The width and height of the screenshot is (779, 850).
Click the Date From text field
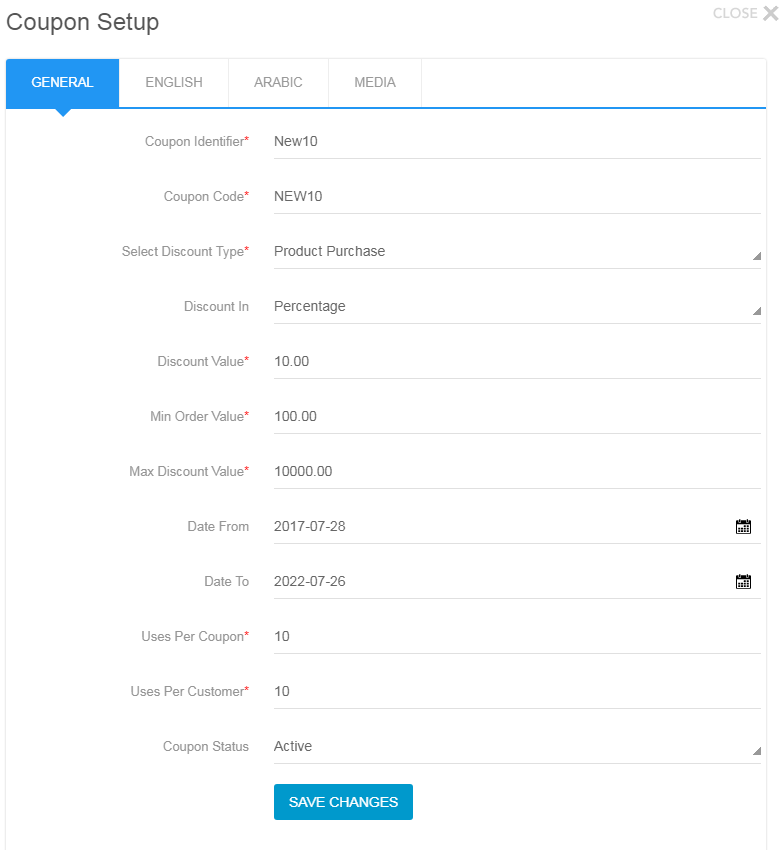tap(501, 527)
